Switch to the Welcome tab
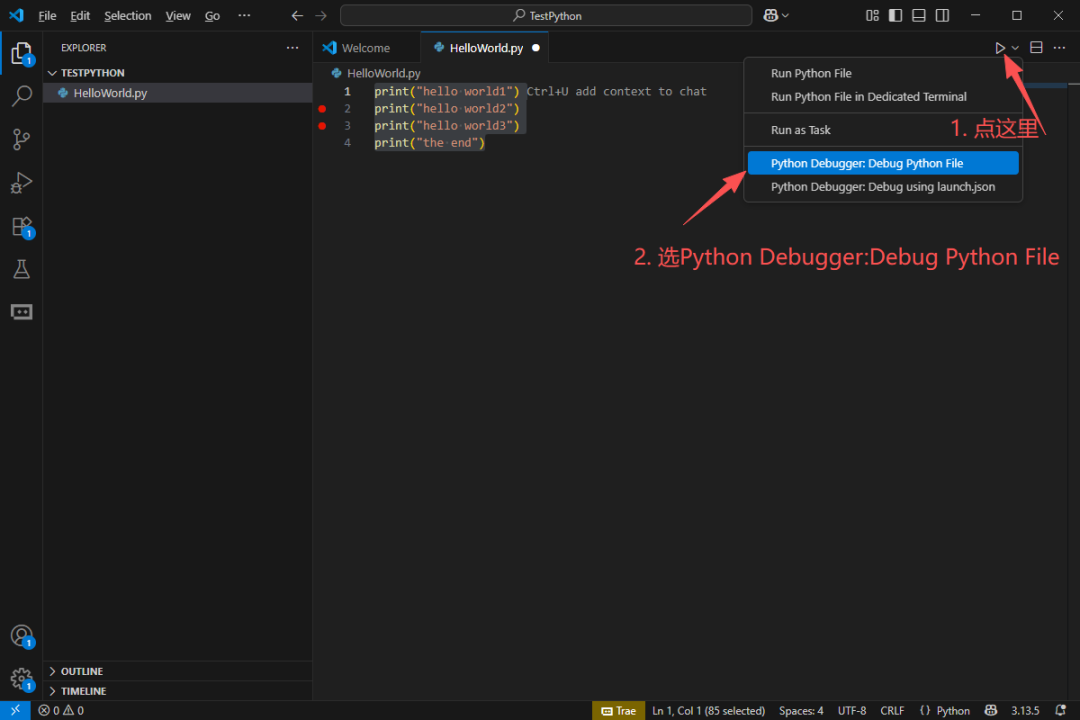The image size is (1080, 720). tap(366, 48)
